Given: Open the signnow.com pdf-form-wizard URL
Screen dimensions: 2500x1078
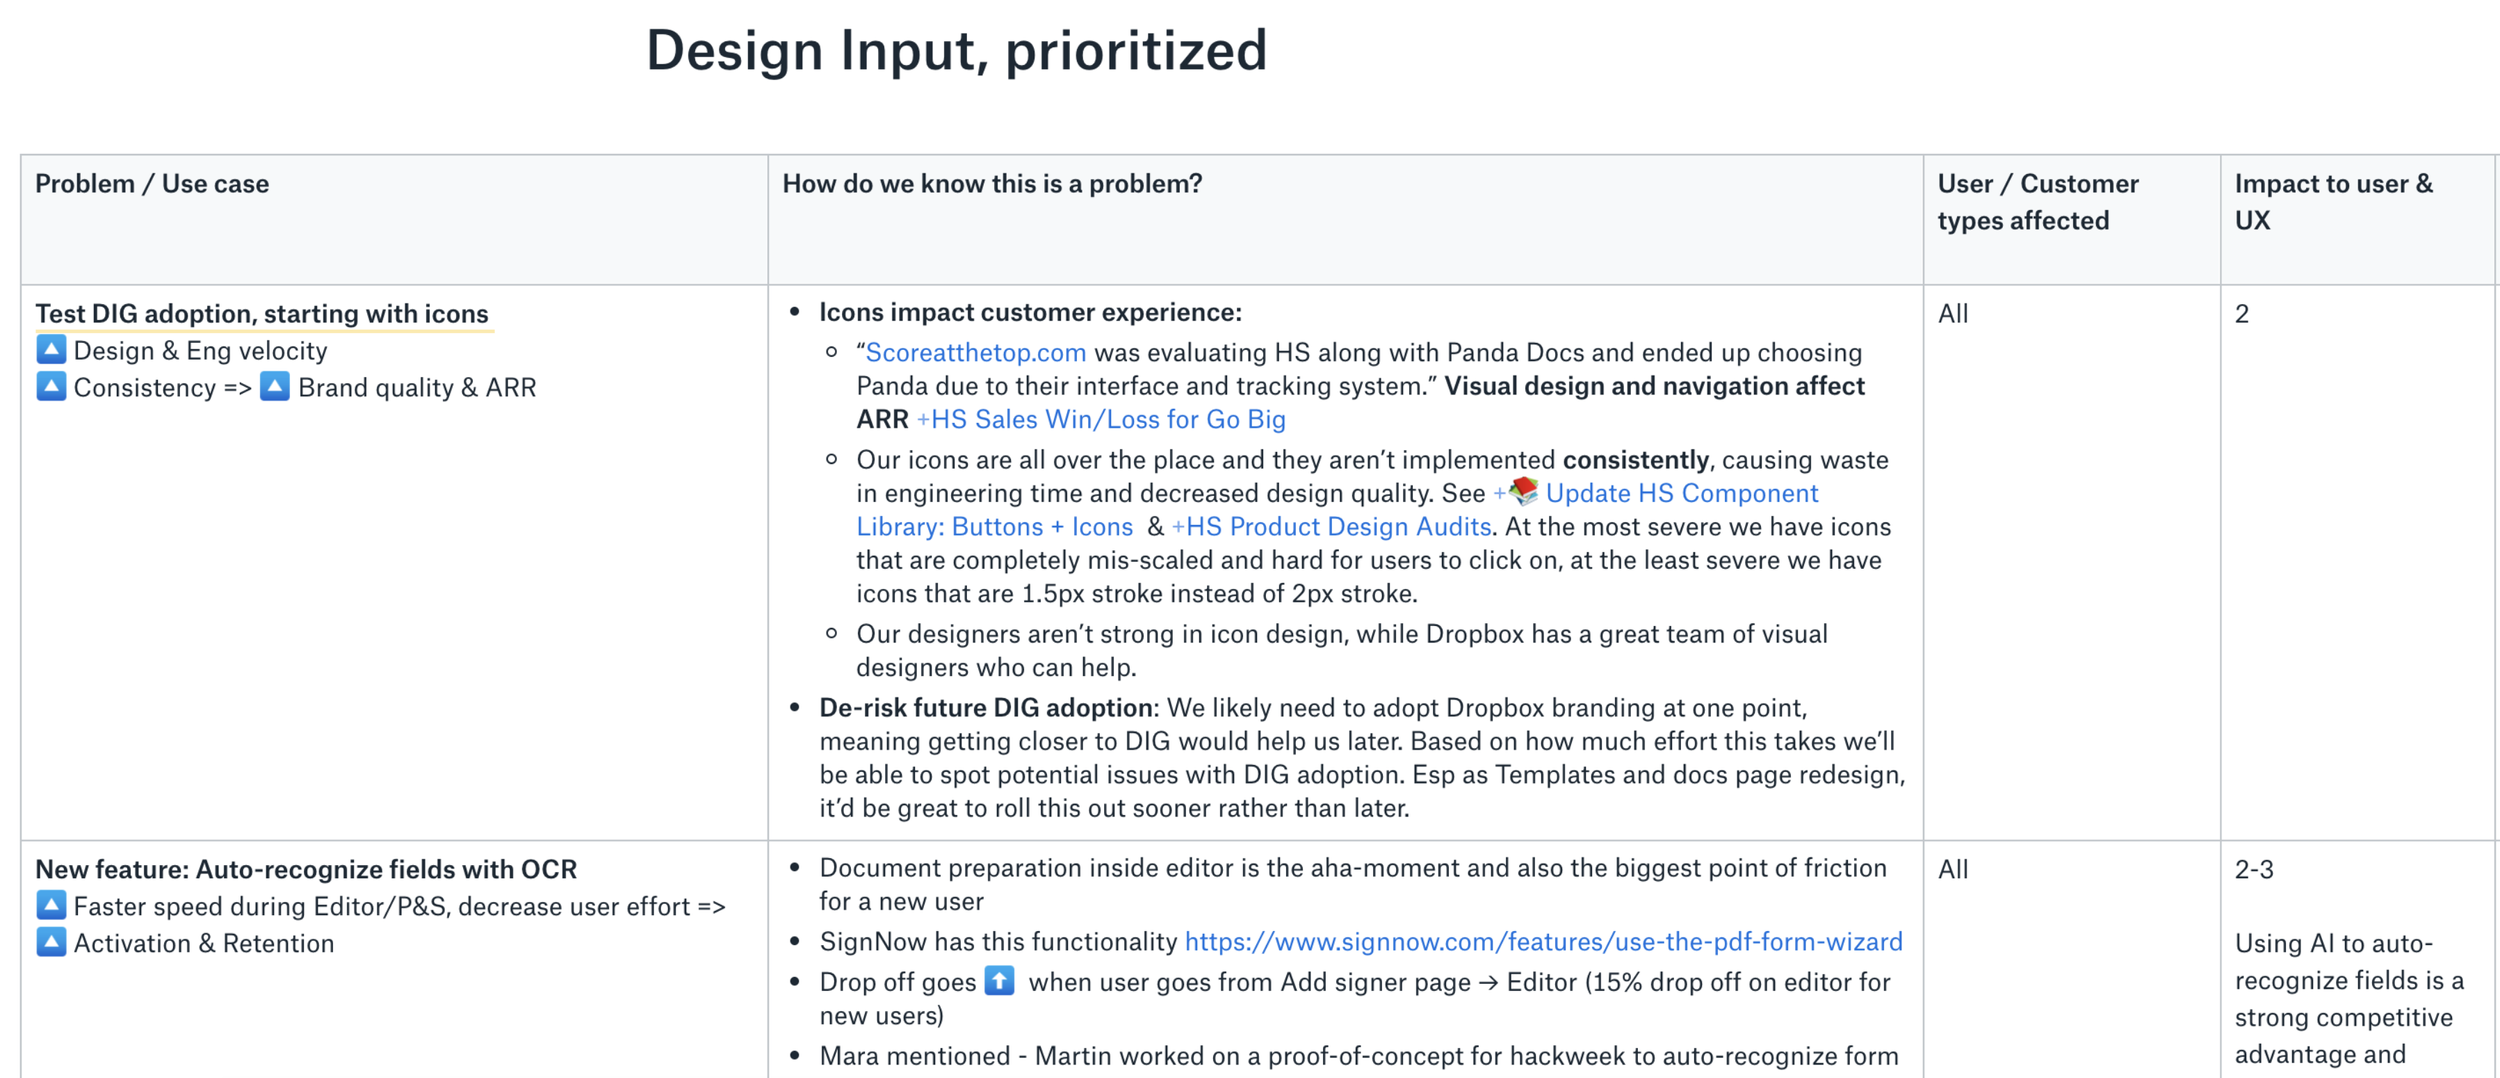Looking at the screenshot, I should [x=1544, y=942].
